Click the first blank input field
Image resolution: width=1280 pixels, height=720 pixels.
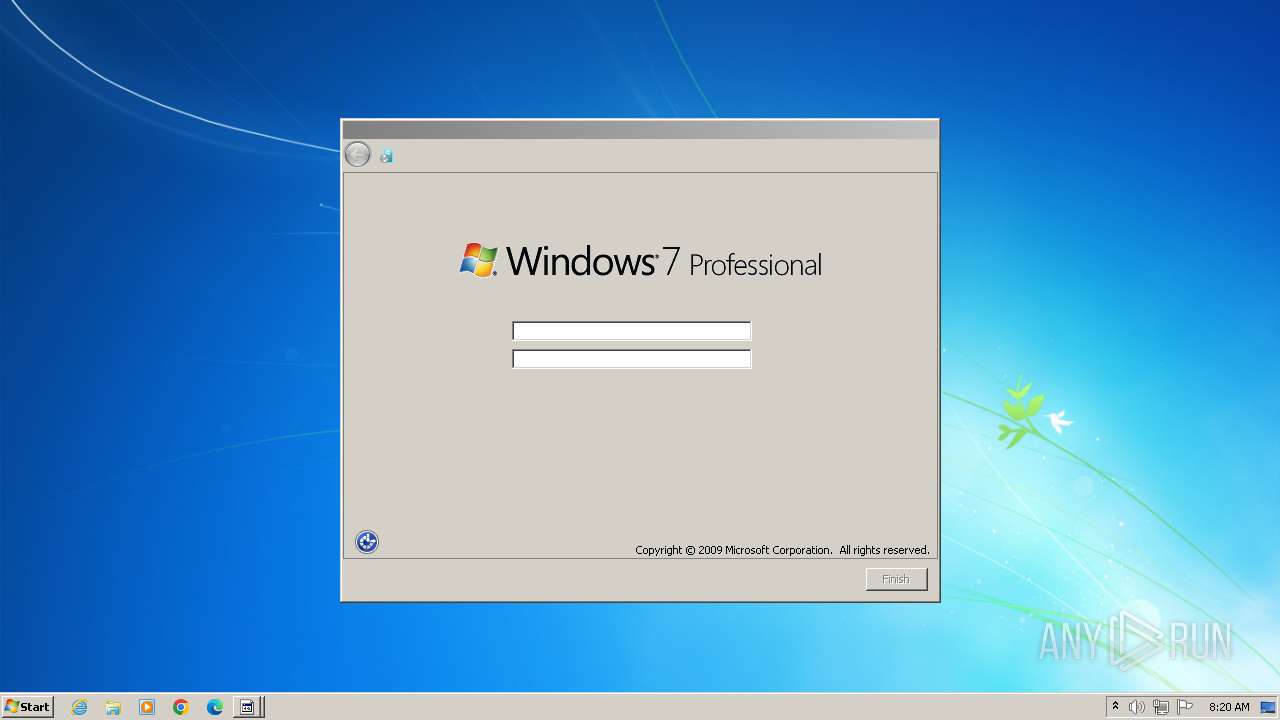click(631, 331)
